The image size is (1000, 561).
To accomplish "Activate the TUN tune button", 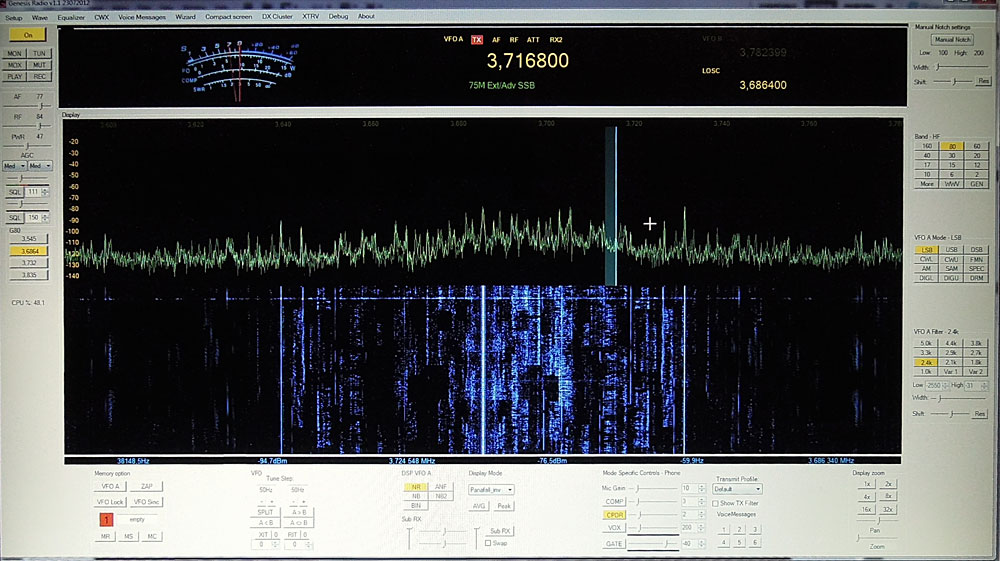I will 39,53.
